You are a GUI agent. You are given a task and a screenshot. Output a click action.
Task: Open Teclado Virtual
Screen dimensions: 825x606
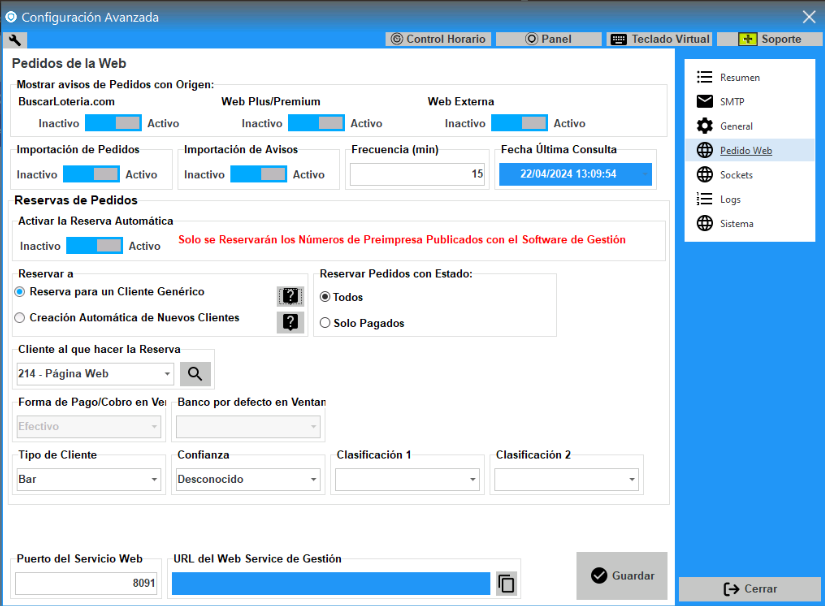pos(659,39)
